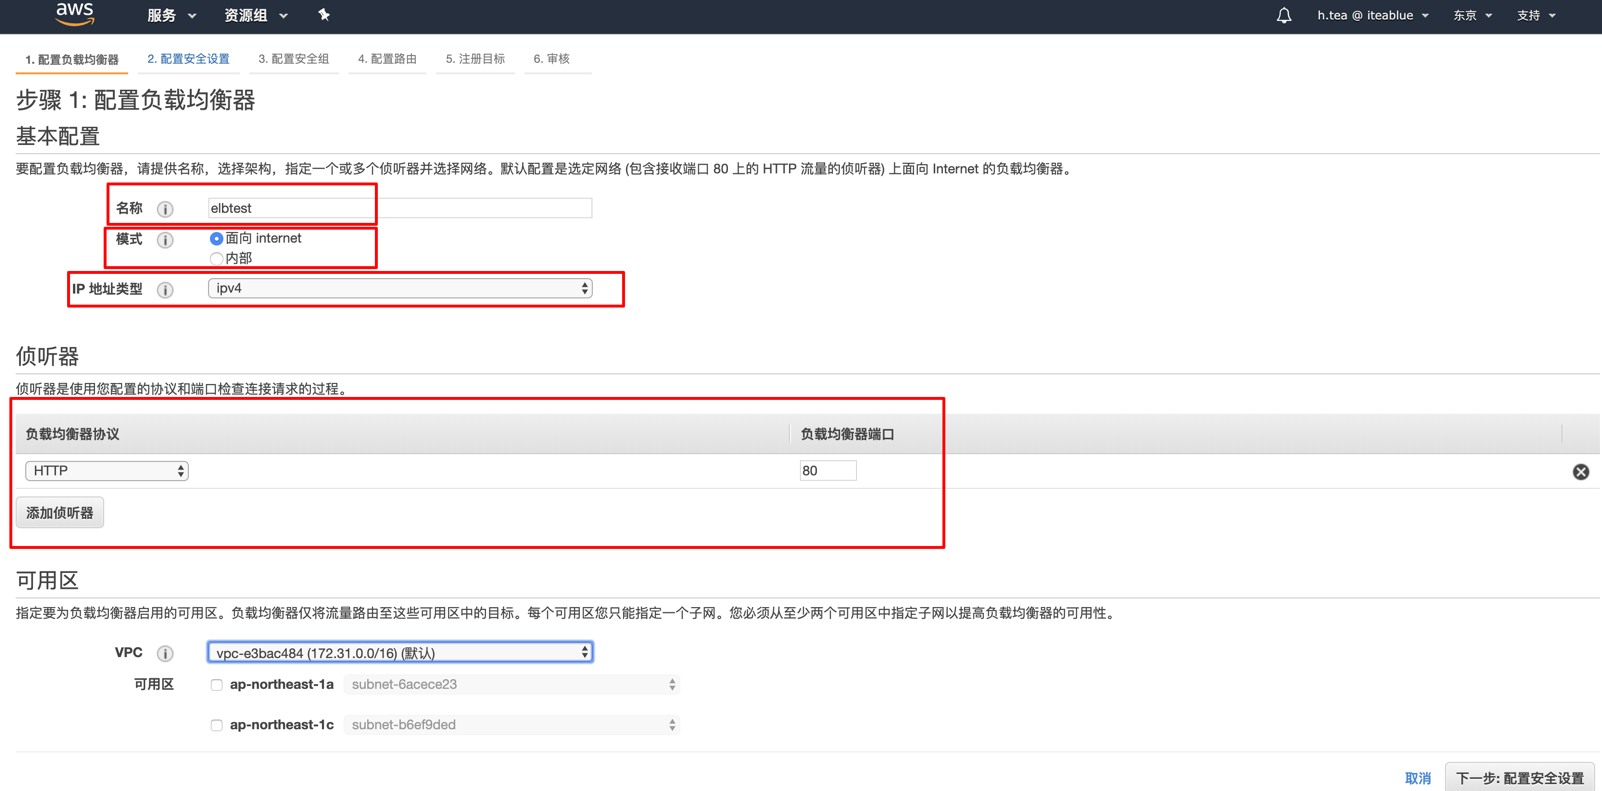Select the 内部 radio option
This screenshot has height=791, width=1602.
pyautogui.click(x=216, y=259)
